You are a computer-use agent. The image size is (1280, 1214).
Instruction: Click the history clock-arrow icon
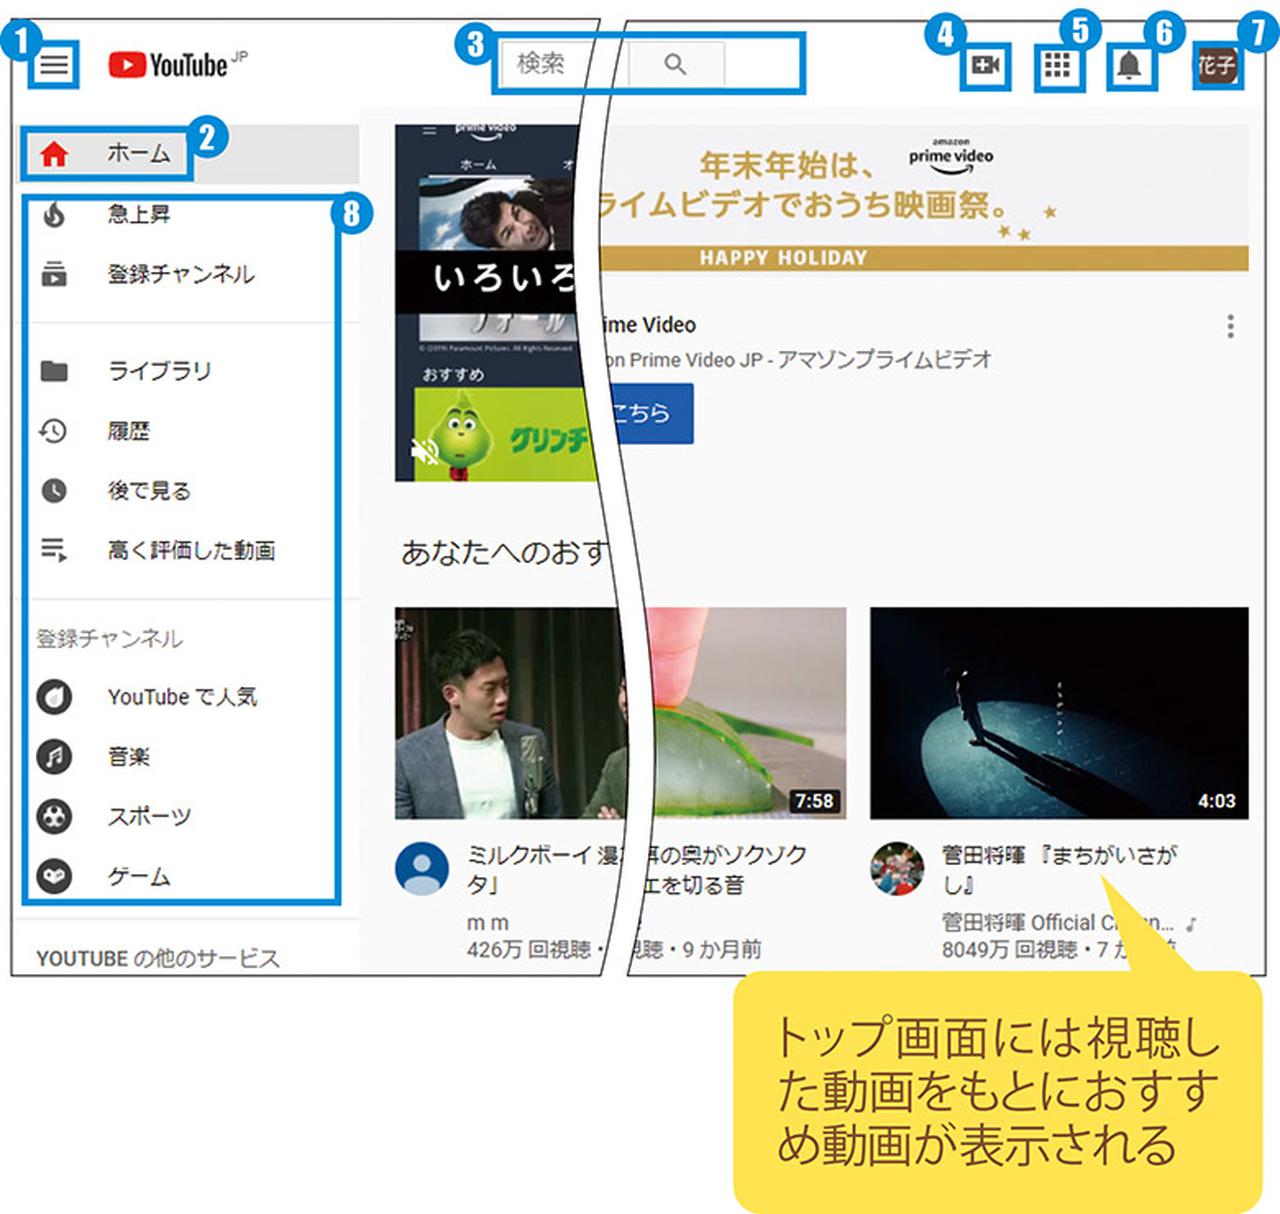(53, 431)
